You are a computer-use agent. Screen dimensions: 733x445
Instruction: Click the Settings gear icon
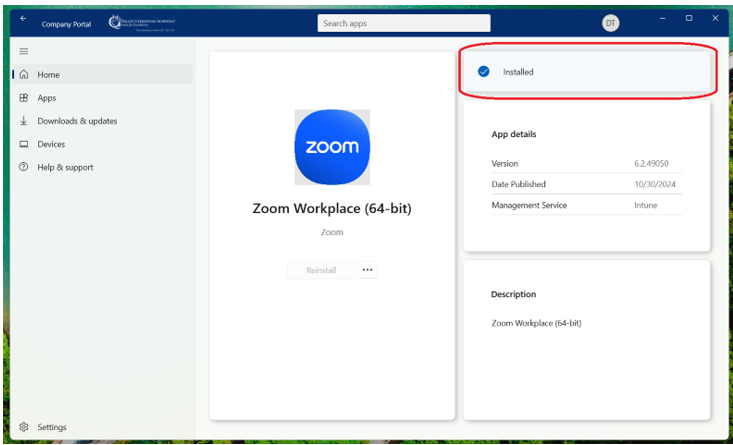pyautogui.click(x=24, y=427)
